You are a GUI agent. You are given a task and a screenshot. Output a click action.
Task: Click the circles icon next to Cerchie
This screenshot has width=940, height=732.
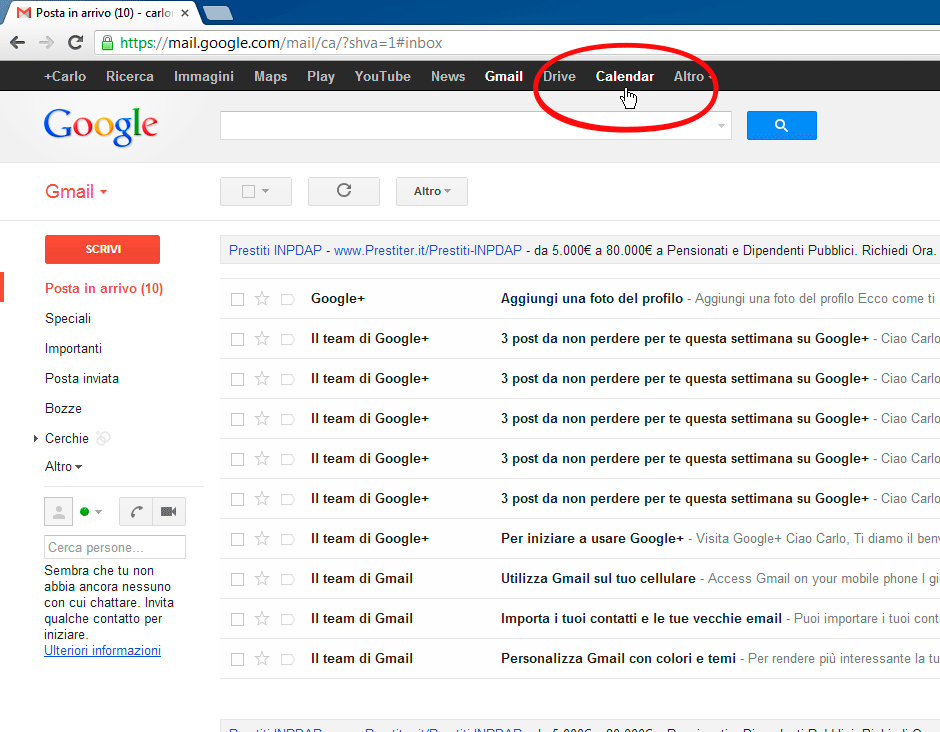click(103, 438)
